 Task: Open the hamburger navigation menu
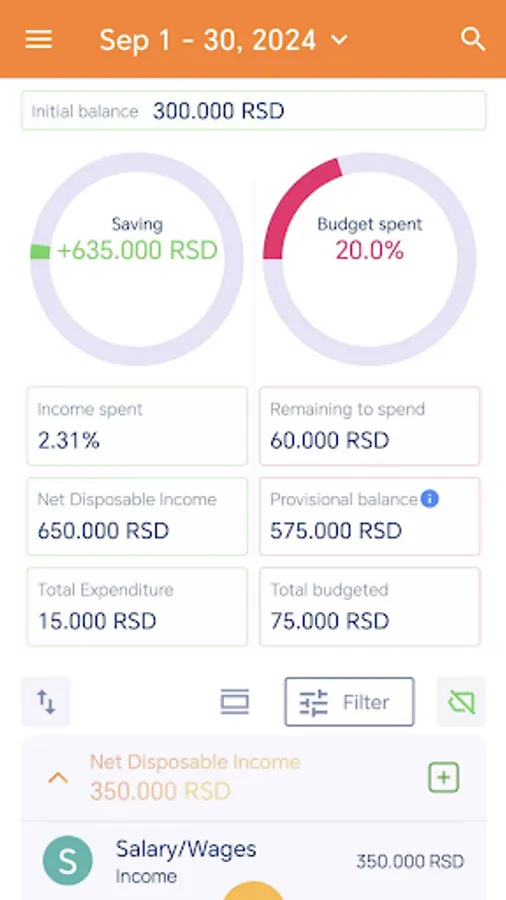tap(38, 40)
